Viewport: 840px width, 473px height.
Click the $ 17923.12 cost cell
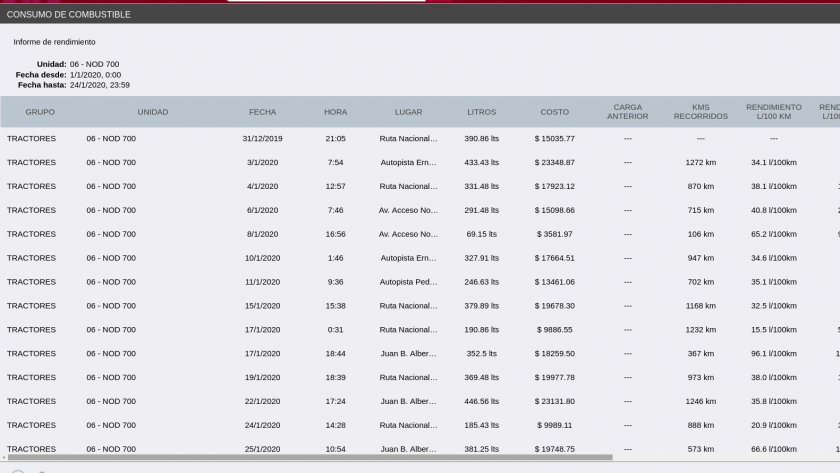554,186
